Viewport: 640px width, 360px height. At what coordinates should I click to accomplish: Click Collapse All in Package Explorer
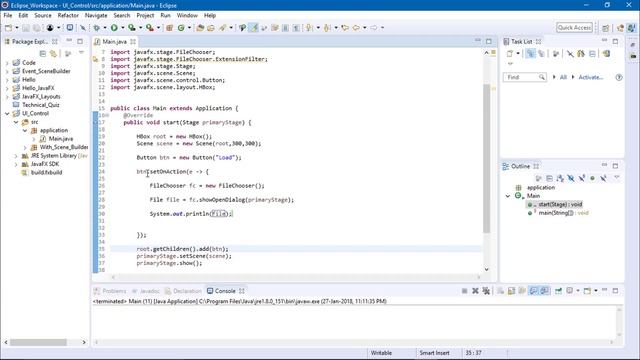tap(42, 53)
